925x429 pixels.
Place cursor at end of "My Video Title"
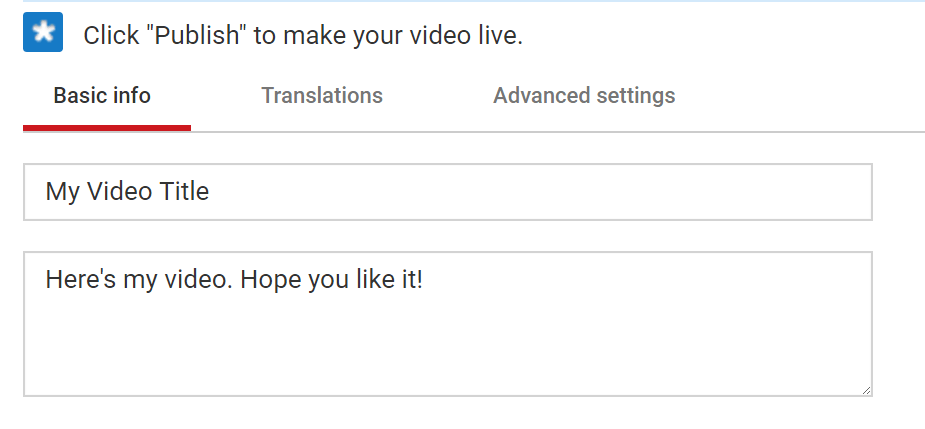tap(210, 192)
